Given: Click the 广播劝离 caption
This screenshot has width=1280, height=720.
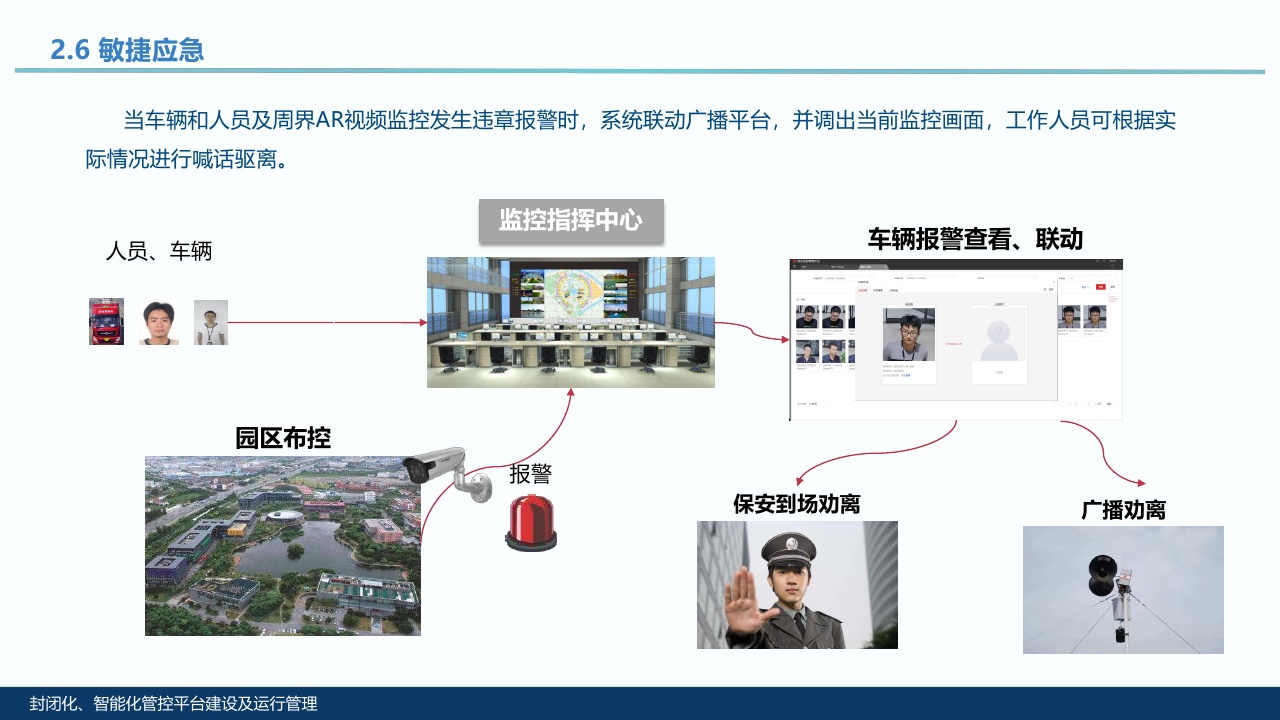Looking at the screenshot, I should [1123, 509].
